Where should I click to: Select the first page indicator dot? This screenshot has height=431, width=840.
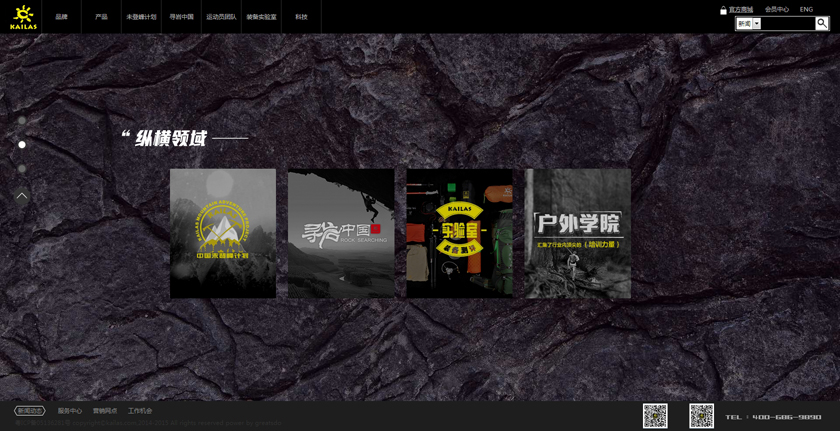[x=22, y=121]
